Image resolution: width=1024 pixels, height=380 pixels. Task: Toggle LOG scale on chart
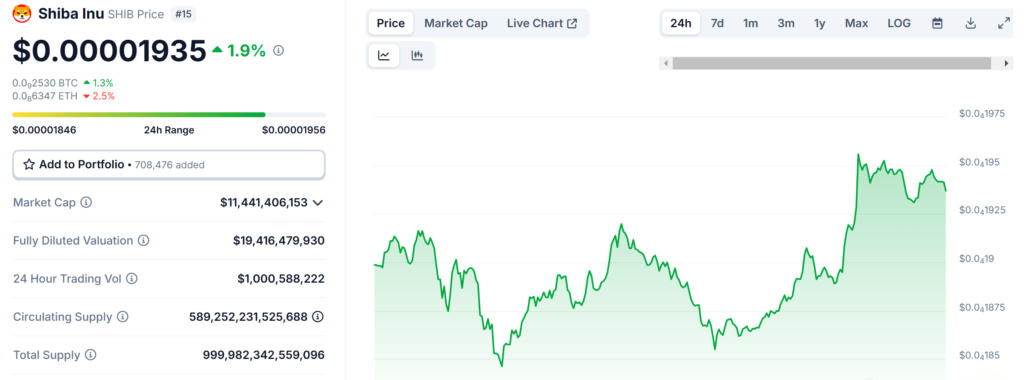point(899,24)
